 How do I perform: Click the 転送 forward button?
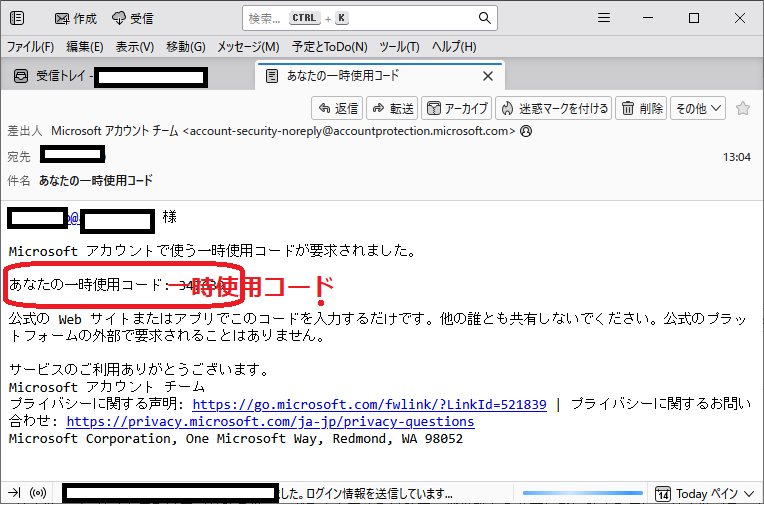tap(392, 108)
